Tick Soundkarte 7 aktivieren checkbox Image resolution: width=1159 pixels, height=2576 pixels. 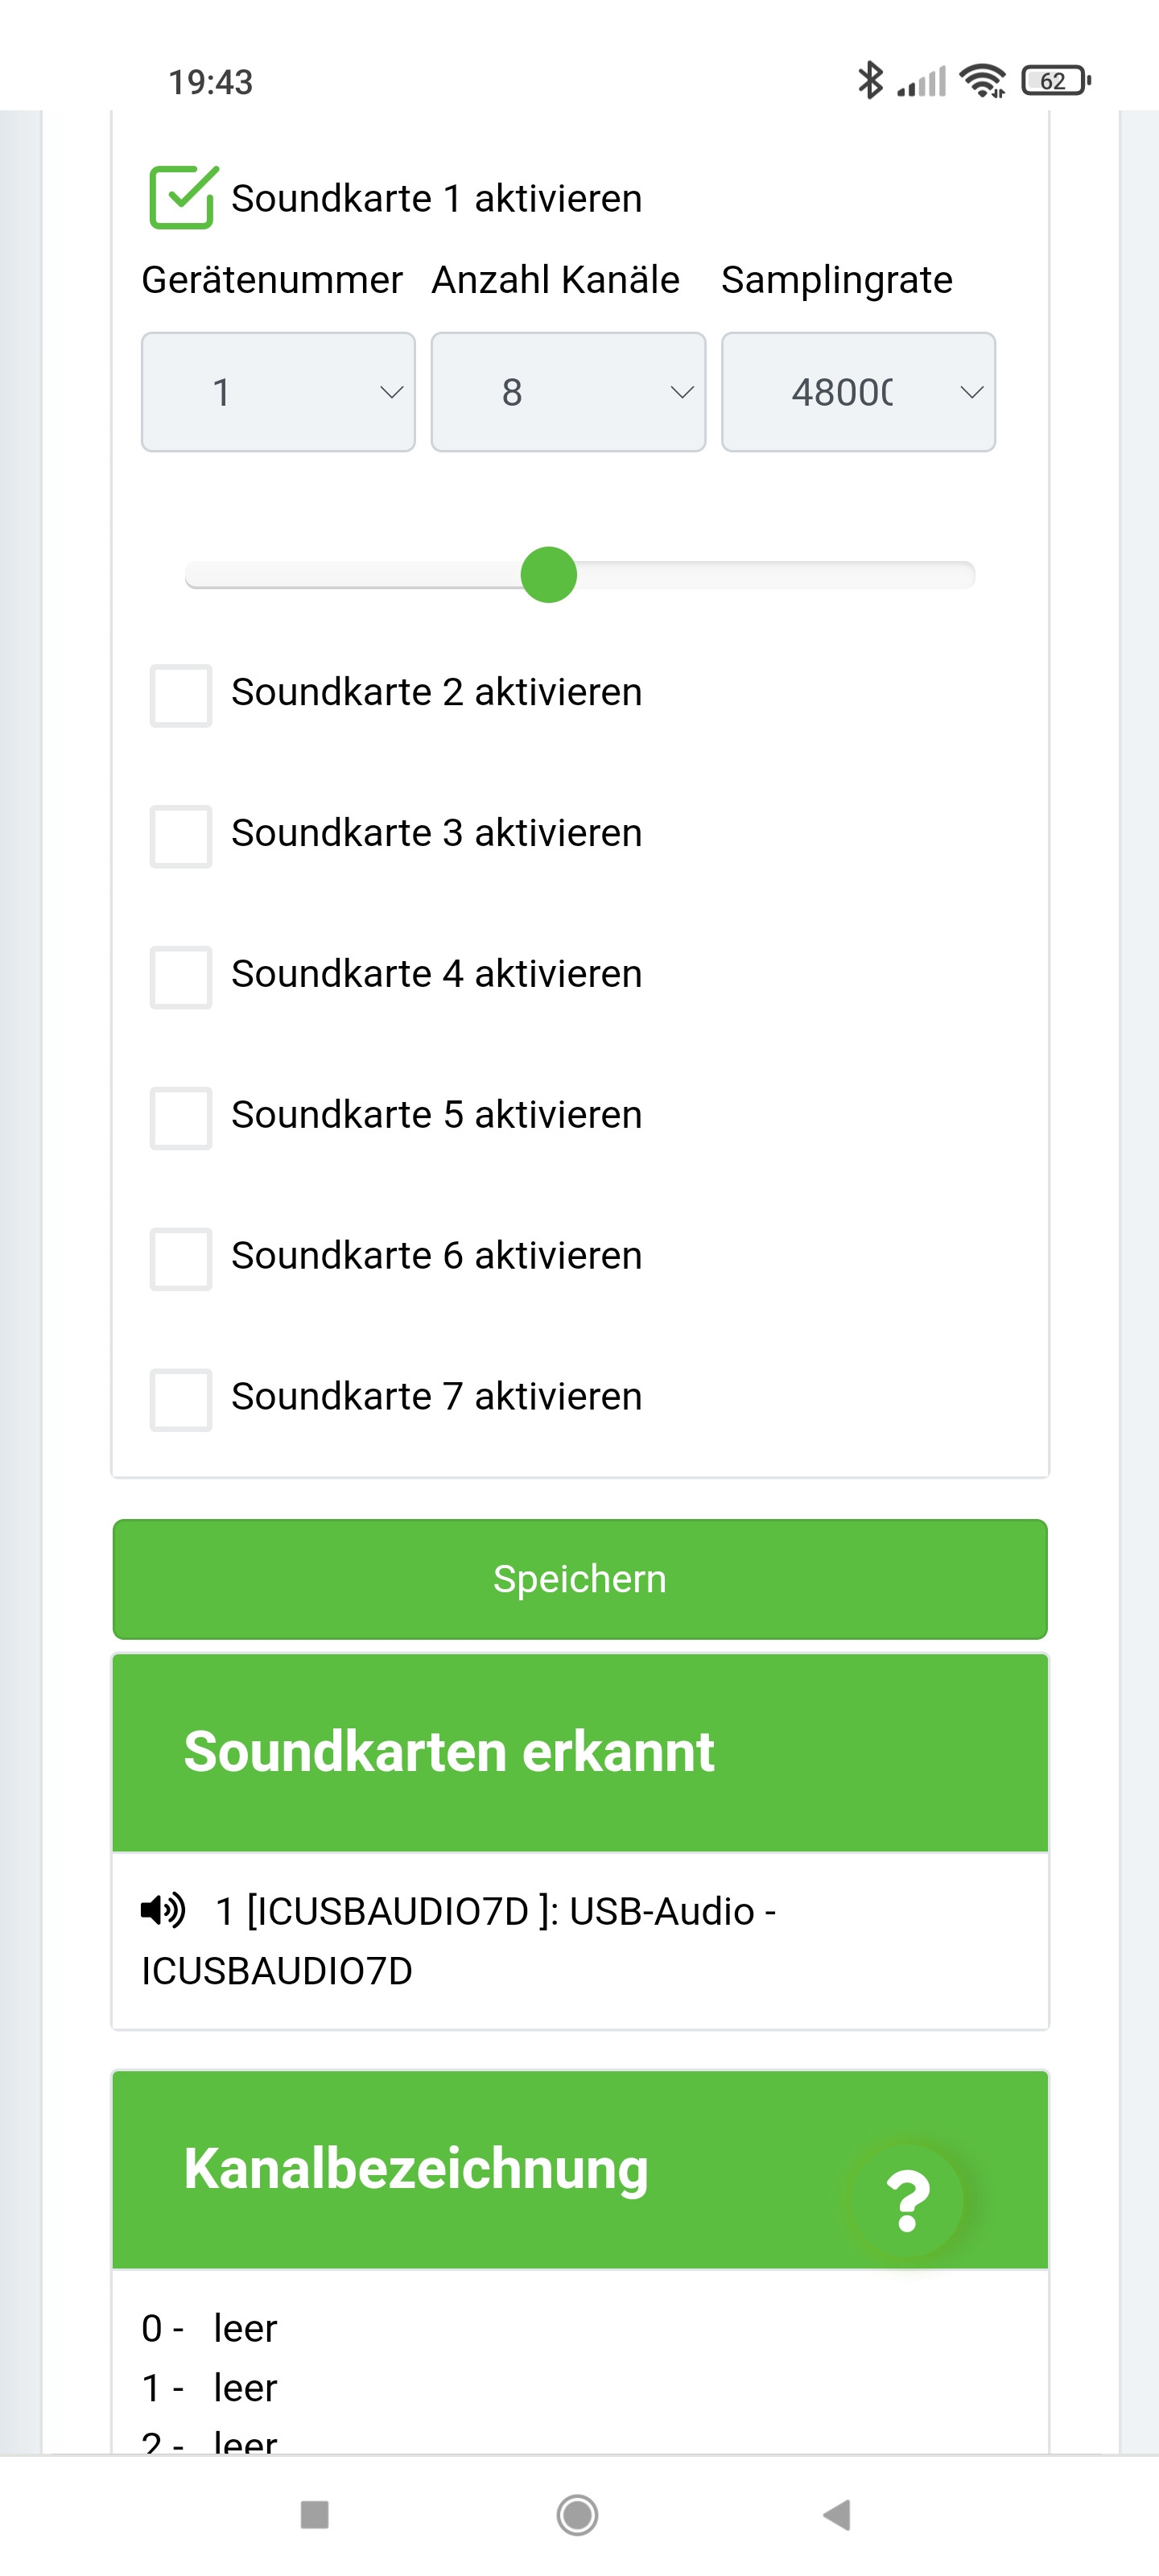181,1399
